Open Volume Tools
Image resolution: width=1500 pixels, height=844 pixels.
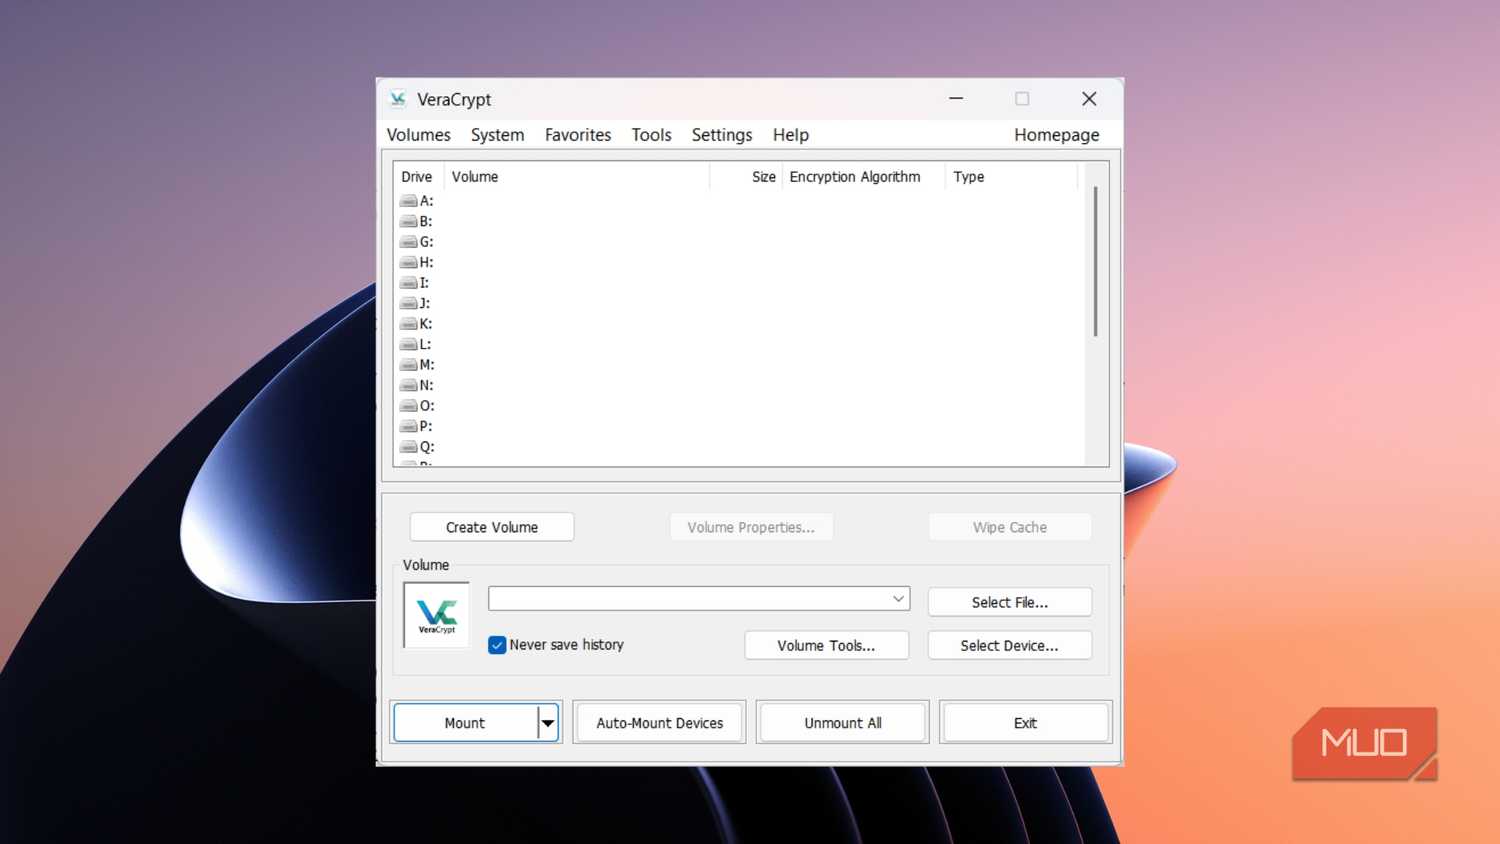click(826, 645)
